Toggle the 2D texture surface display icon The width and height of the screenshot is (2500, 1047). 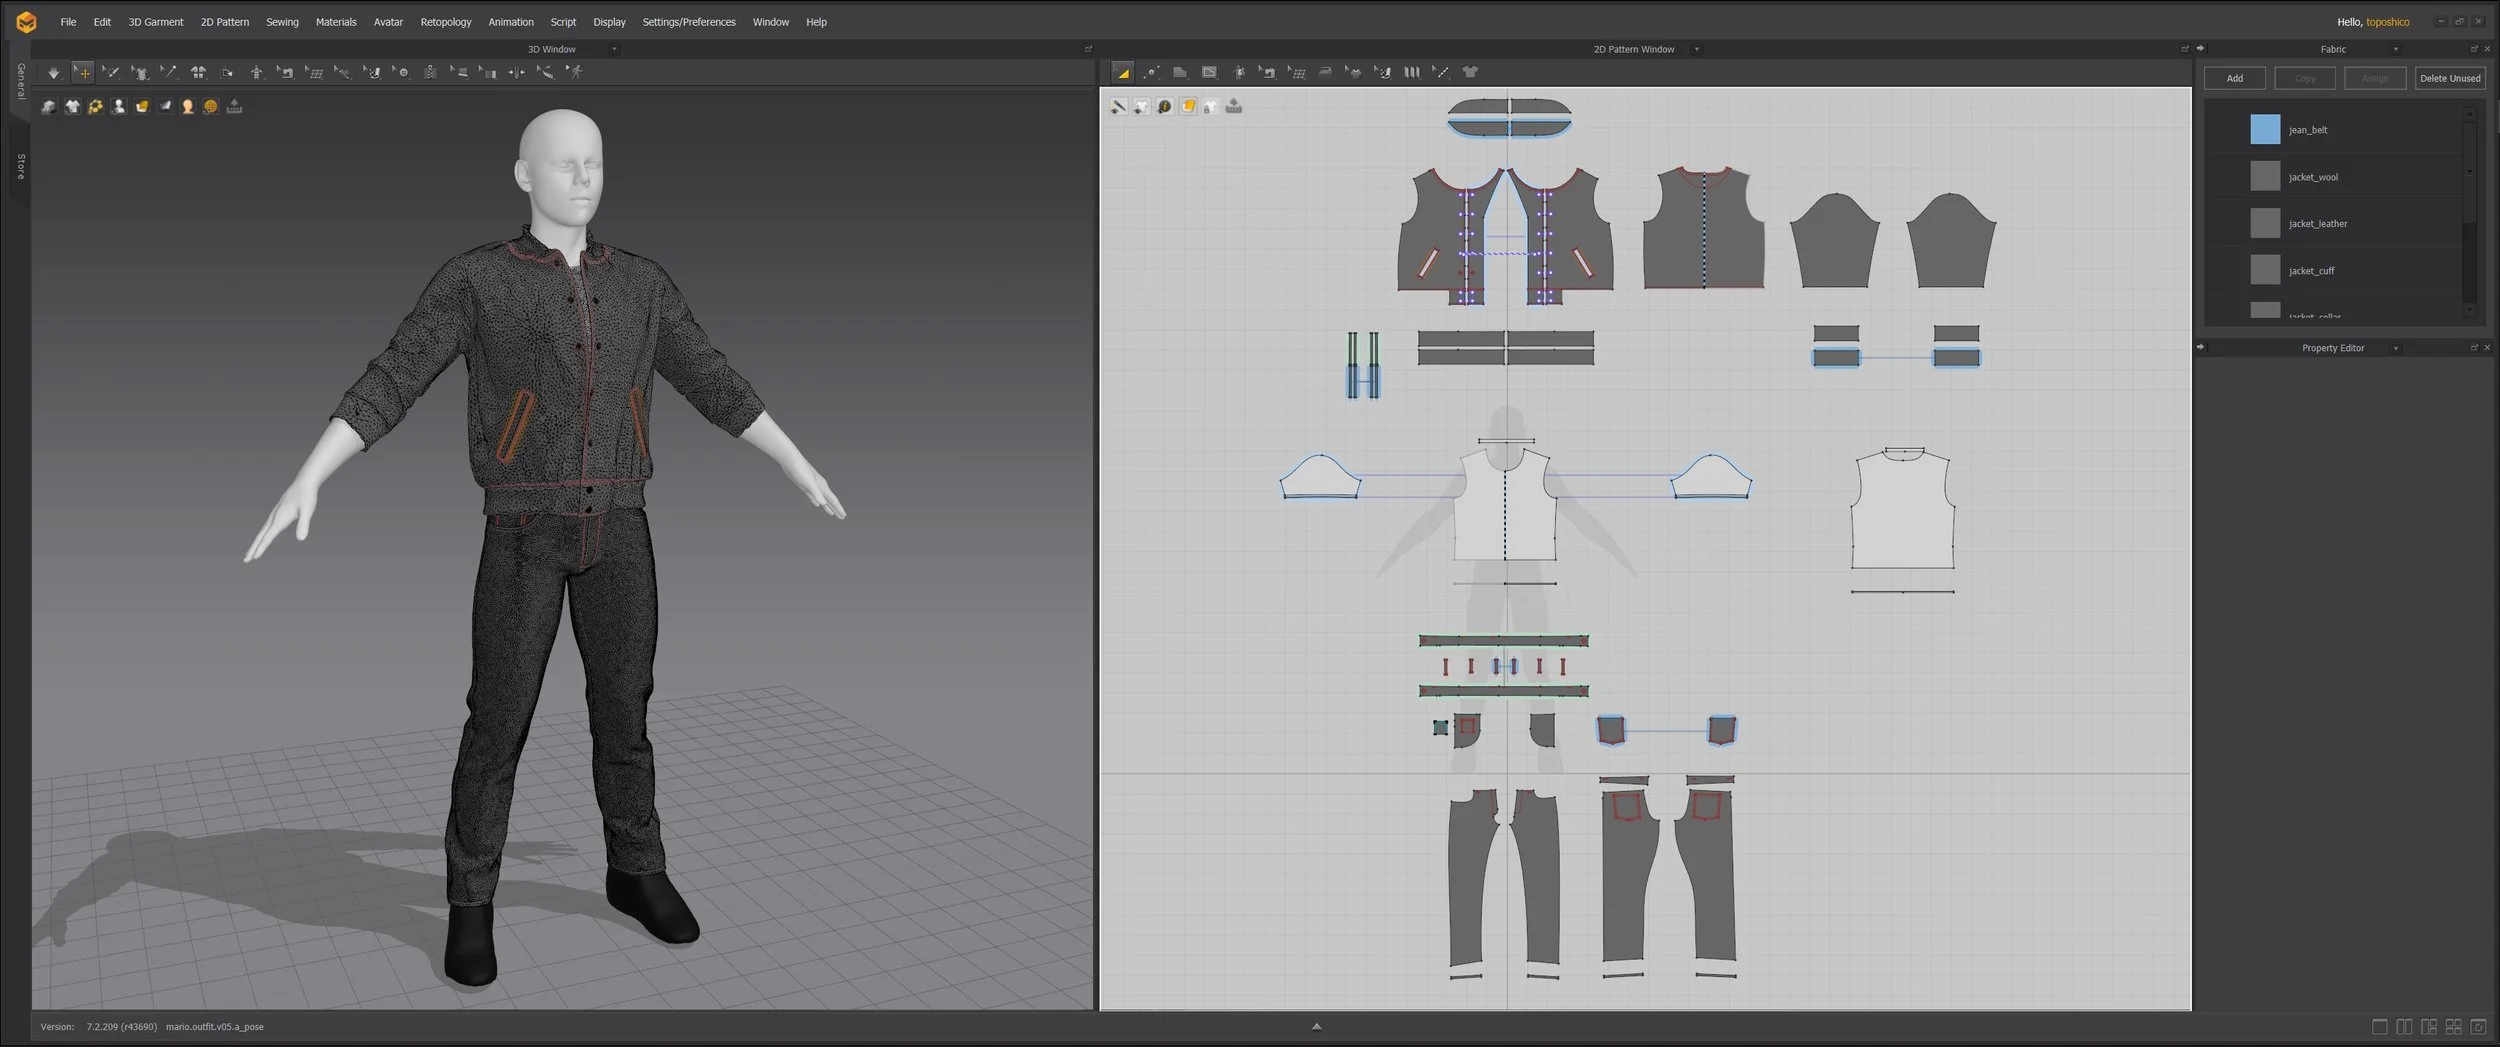click(1188, 106)
